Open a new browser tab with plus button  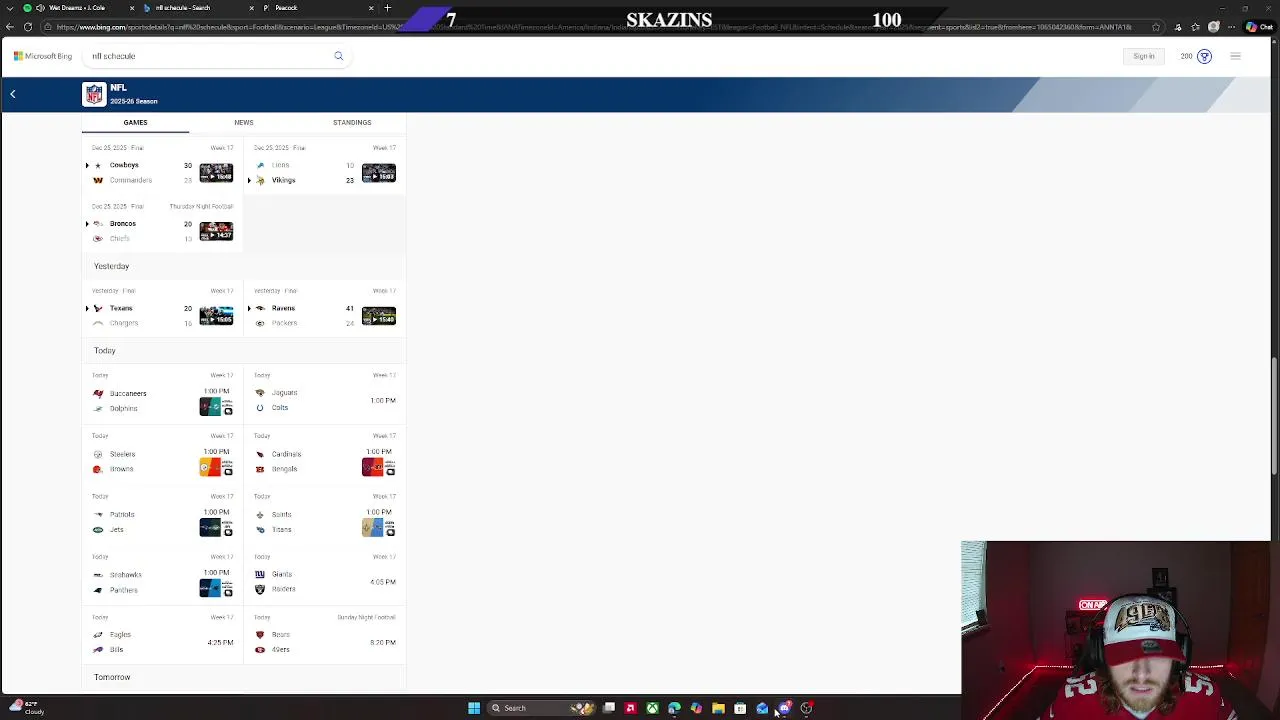(x=387, y=8)
